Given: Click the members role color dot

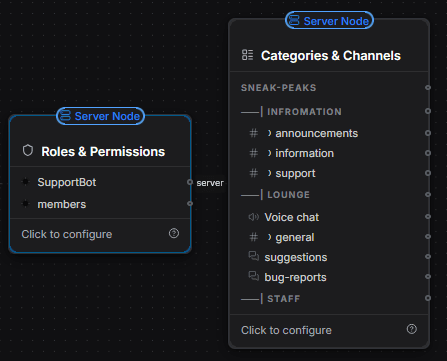Looking at the screenshot, I should coord(25,204).
